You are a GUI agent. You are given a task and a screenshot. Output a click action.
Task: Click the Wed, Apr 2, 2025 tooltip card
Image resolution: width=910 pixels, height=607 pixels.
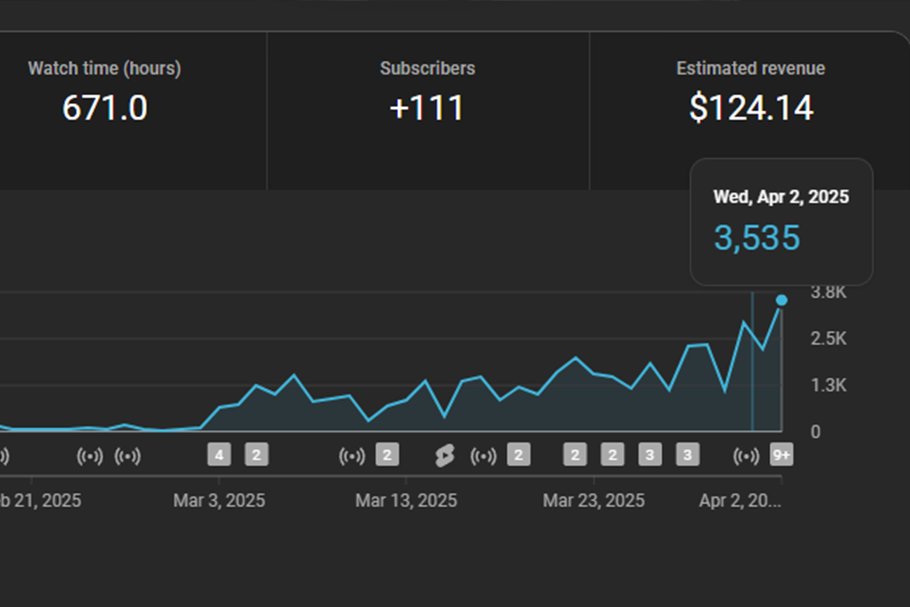click(x=781, y=222)
